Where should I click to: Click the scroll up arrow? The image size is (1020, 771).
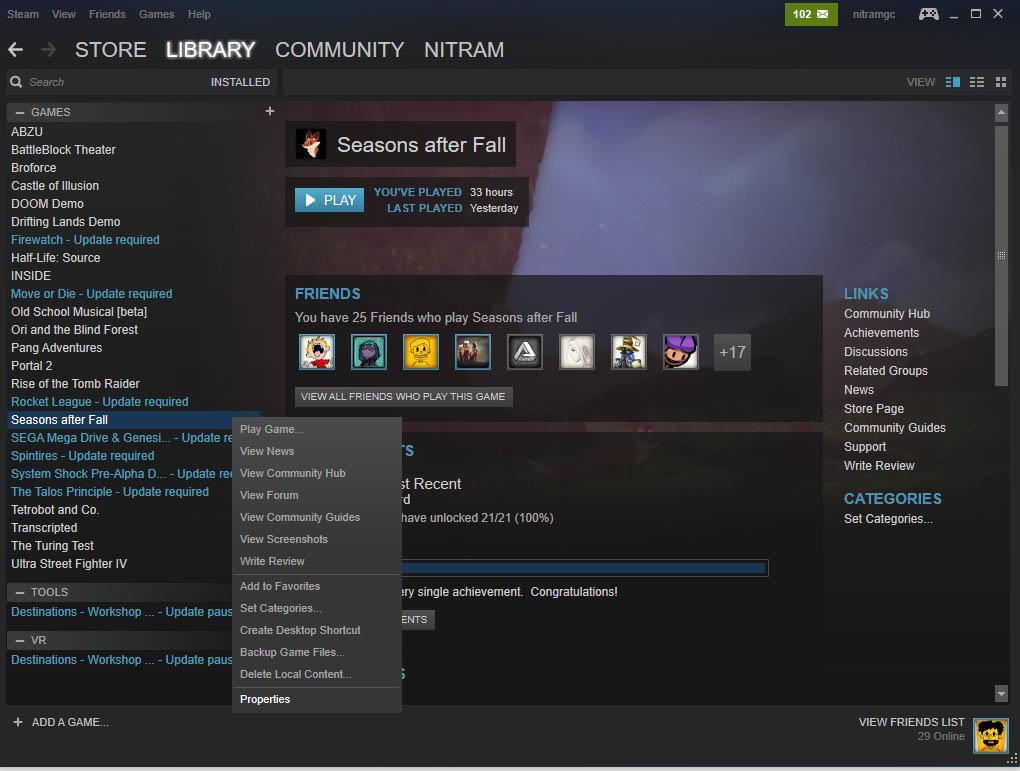point(1001,113)
